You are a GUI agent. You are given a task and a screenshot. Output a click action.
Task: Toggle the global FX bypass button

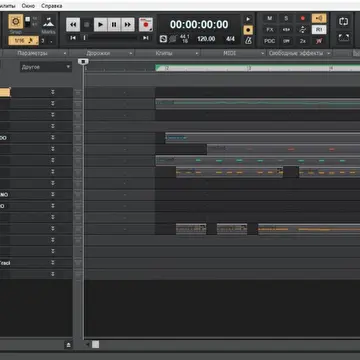(270, 30)
